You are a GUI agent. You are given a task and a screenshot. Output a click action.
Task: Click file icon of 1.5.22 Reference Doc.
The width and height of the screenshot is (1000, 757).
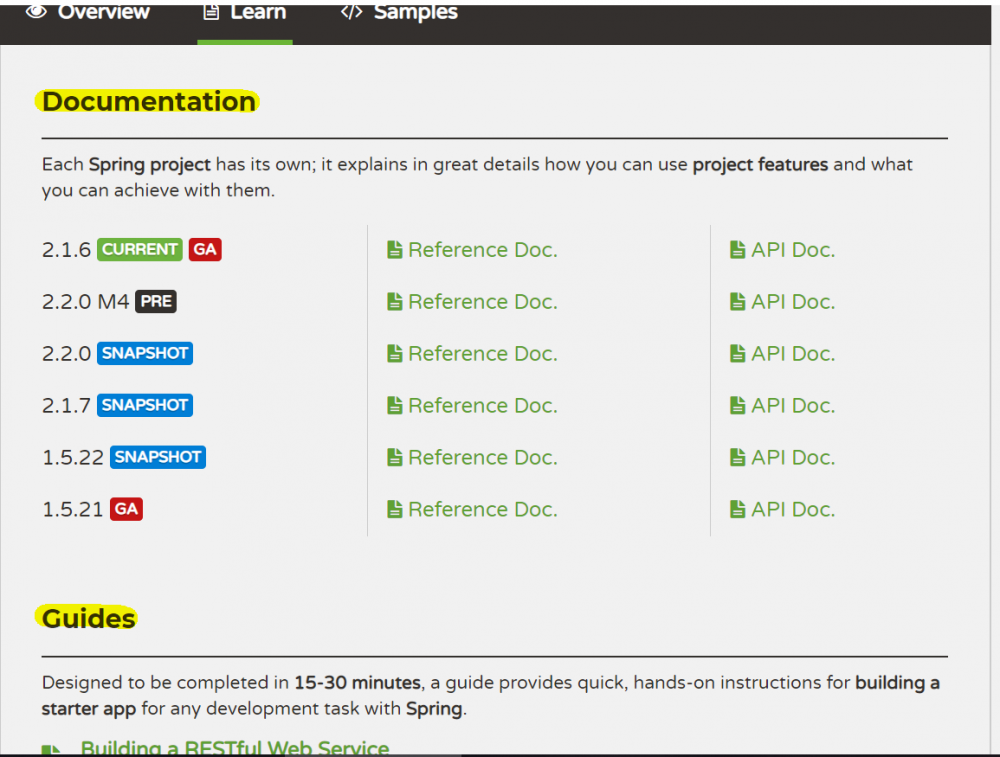coord(395,457)
